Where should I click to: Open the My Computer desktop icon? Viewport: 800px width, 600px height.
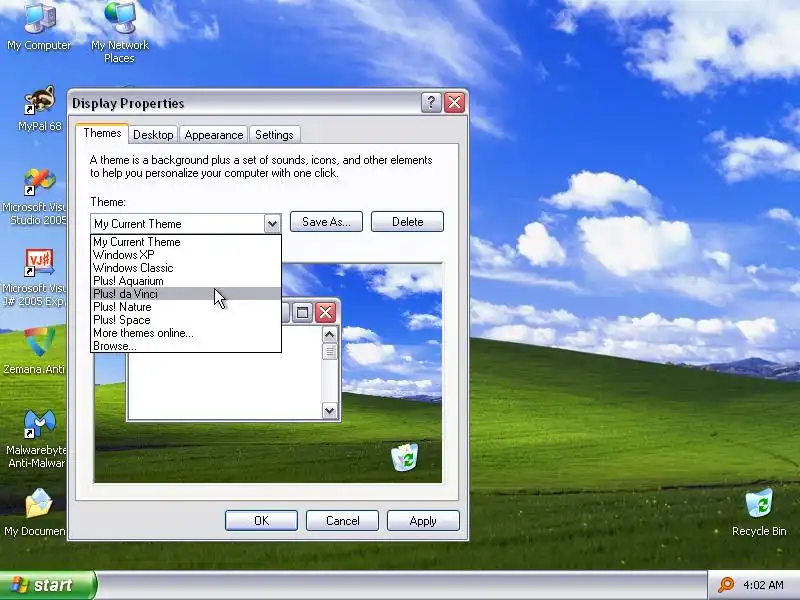[39, 26]
